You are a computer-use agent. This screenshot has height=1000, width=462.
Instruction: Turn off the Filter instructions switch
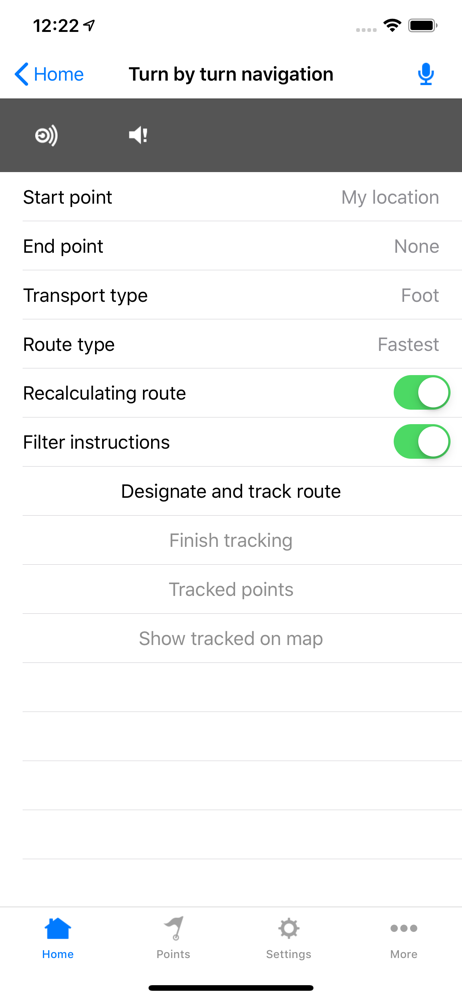coord(422,442)
